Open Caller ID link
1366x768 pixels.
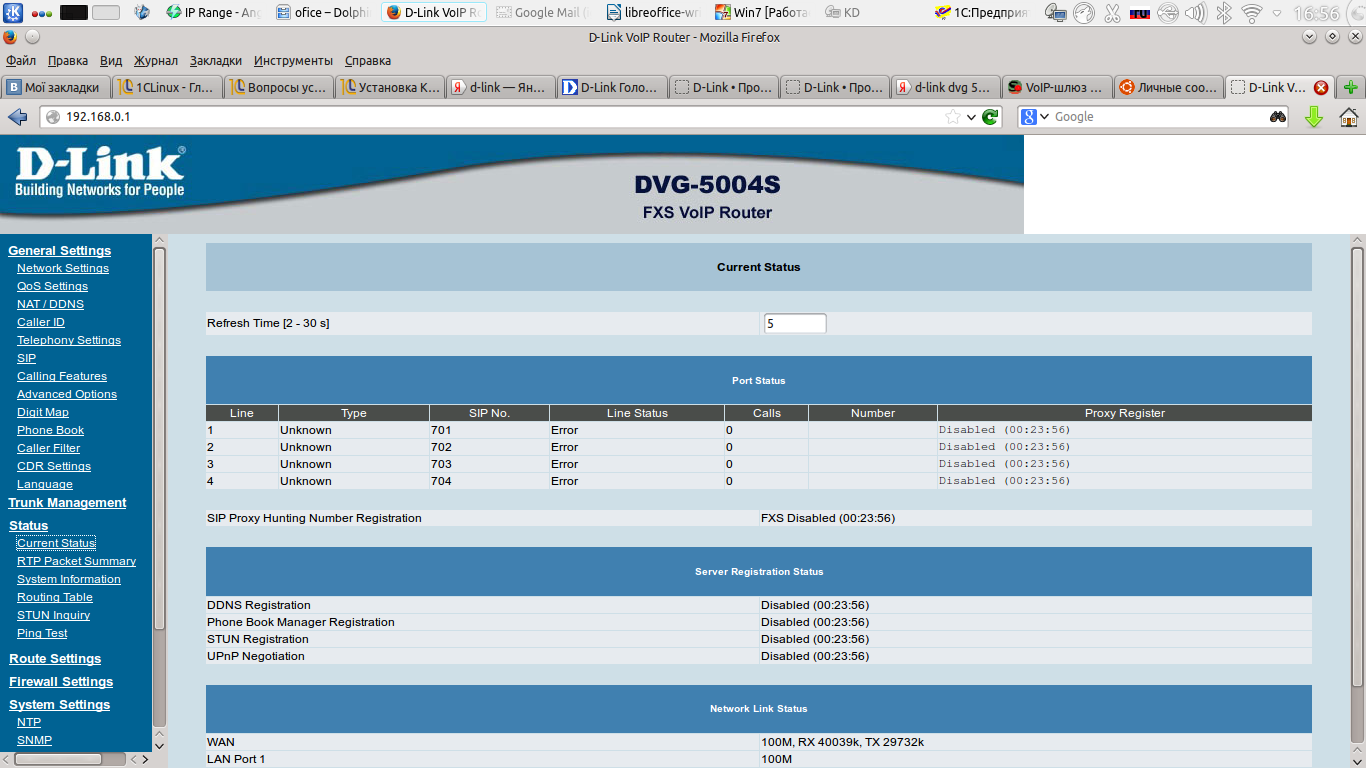click(x=41, y=322)
